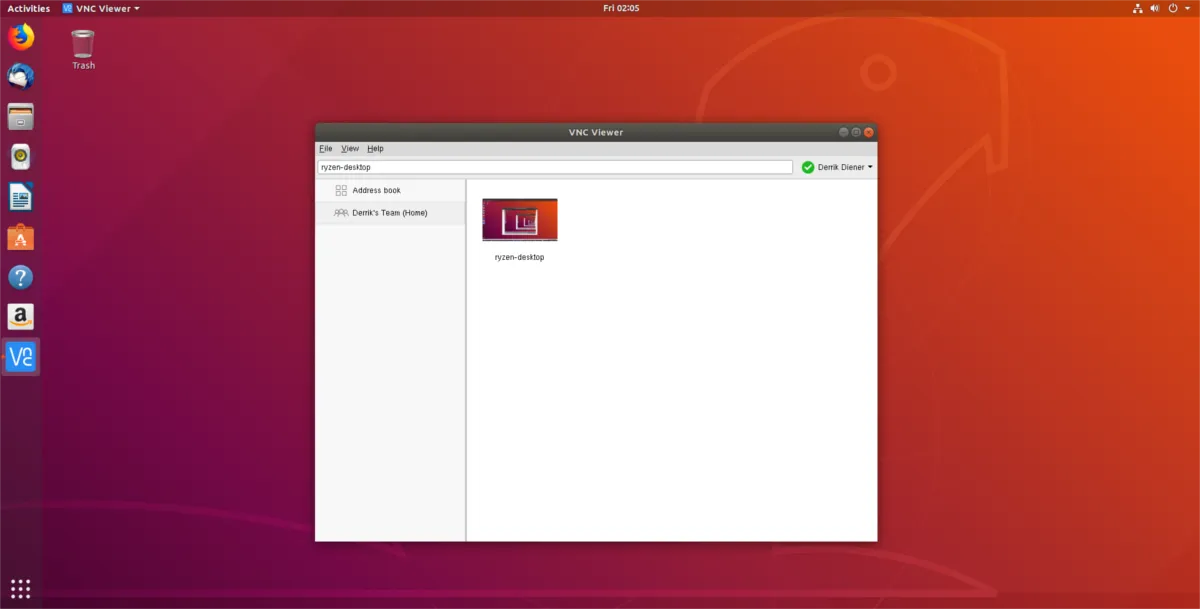1200x609 pixels.
Task: Open the Files manager dock icon
Action: 21,116
